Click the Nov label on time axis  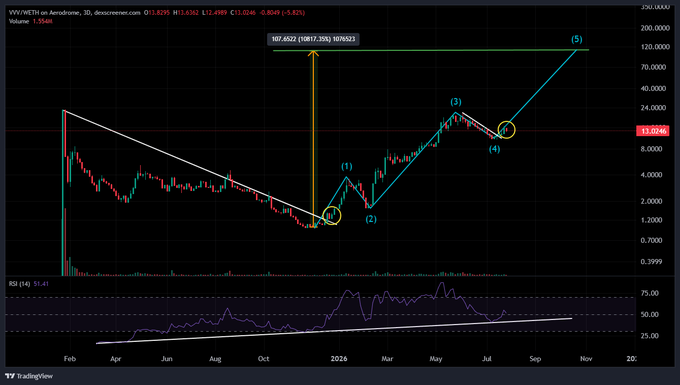pos(586,359)
